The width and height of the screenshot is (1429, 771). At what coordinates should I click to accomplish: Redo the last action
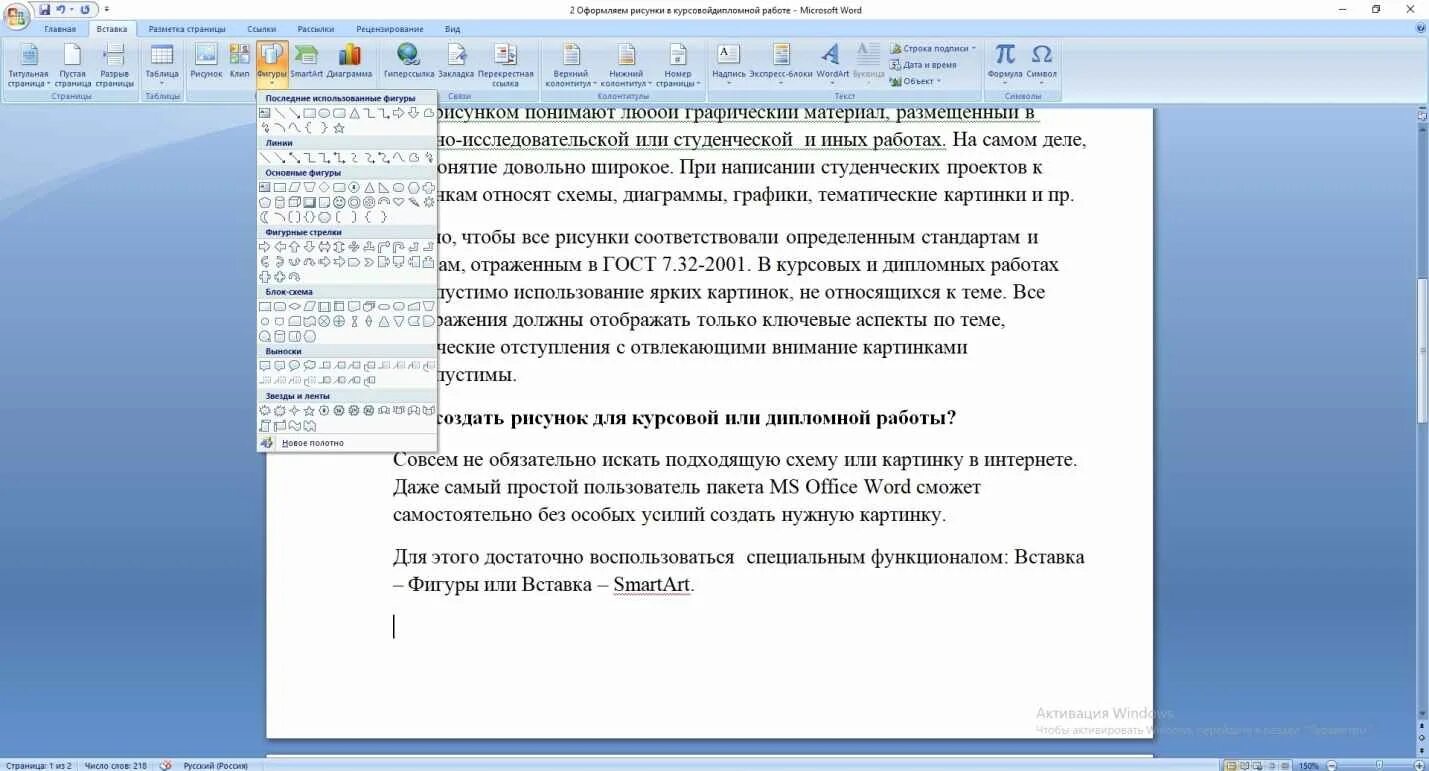pyautogui.click(x=85, y=9)
